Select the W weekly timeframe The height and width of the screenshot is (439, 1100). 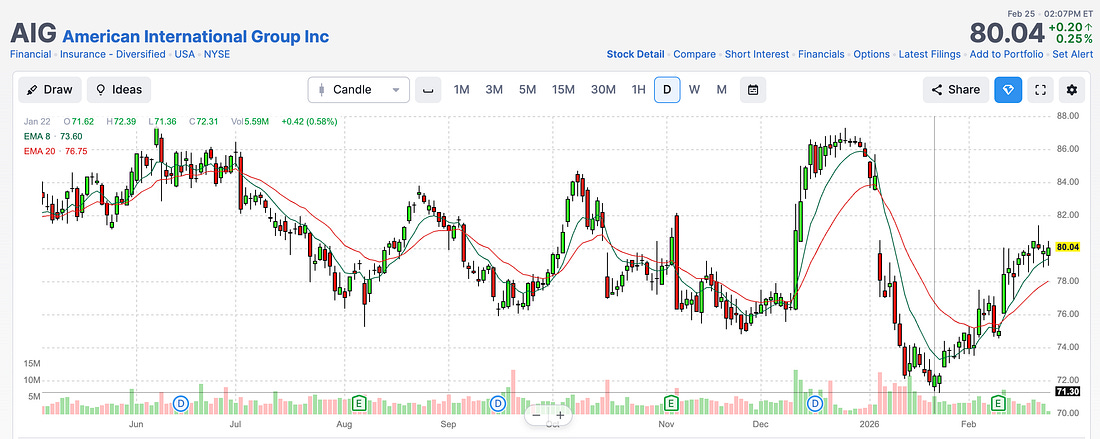coord(695,90)
